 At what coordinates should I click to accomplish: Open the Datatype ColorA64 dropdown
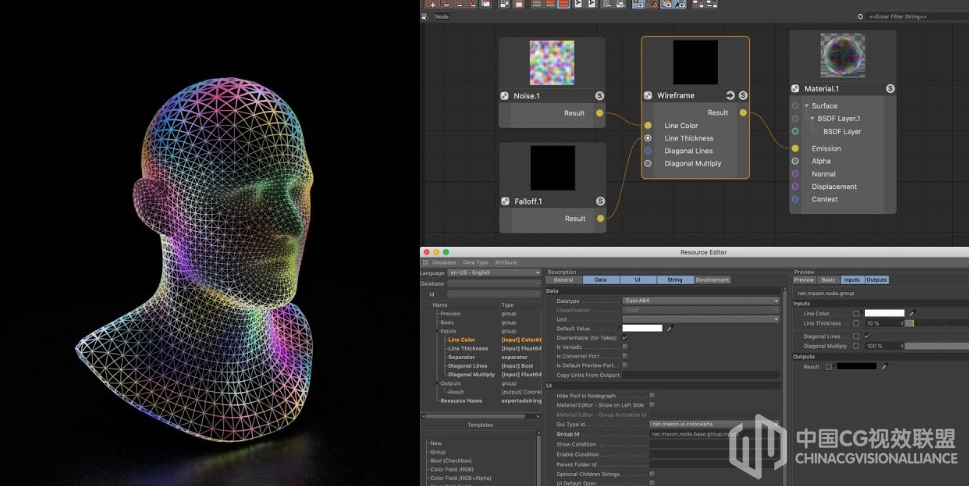click(x=701, y=301)
